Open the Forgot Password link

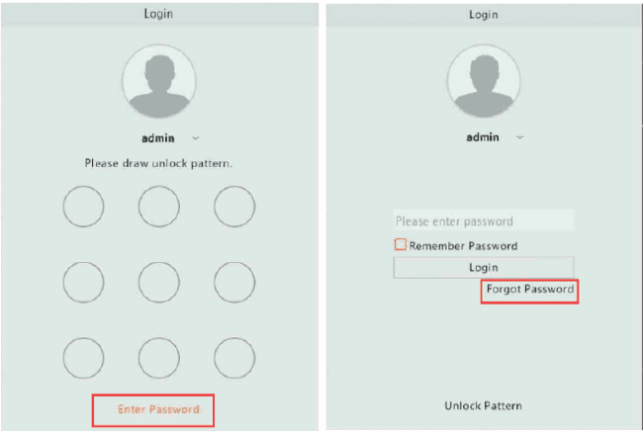(529, 289)
